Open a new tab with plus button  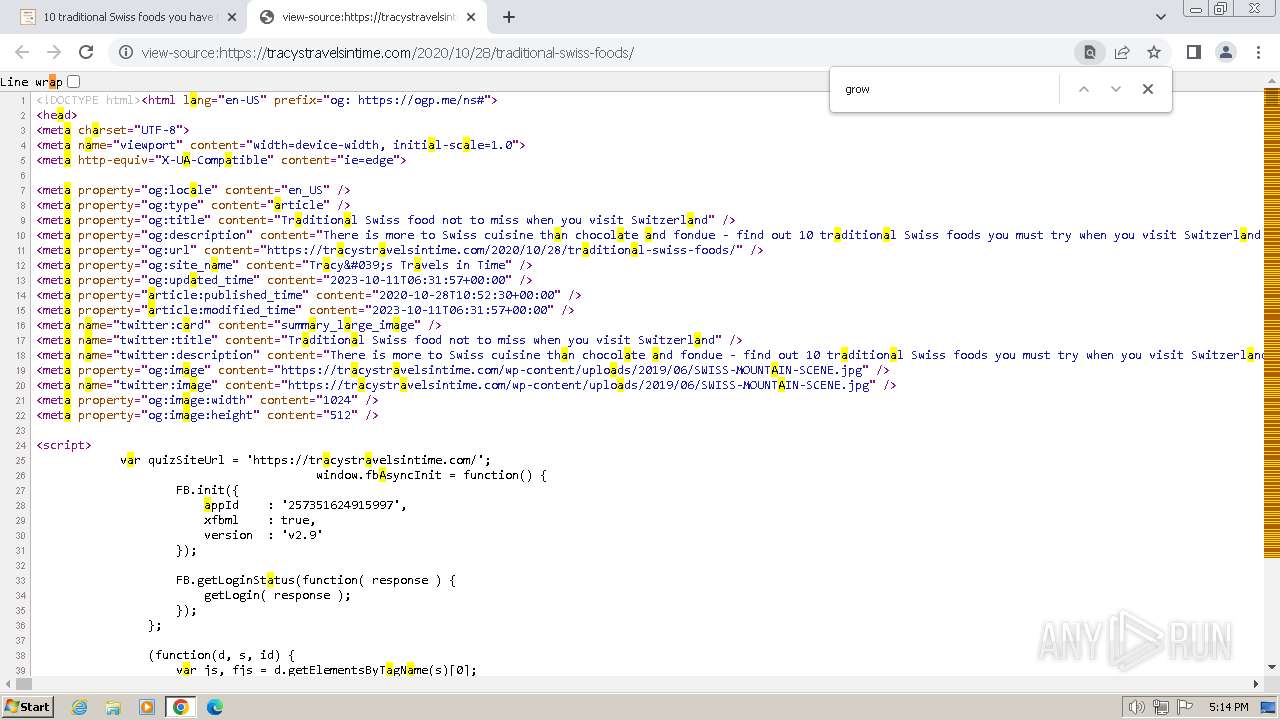(508, 17)
